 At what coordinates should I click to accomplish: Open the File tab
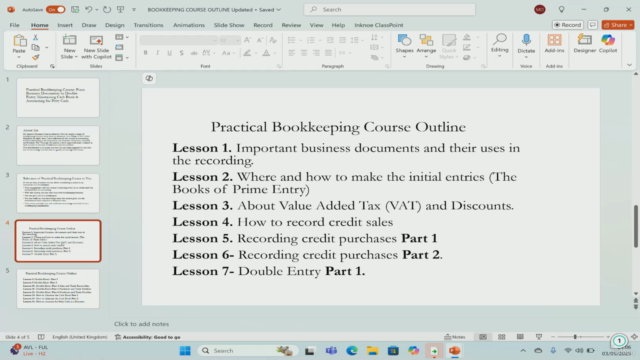pyautogui.click(x=14, y=25)
